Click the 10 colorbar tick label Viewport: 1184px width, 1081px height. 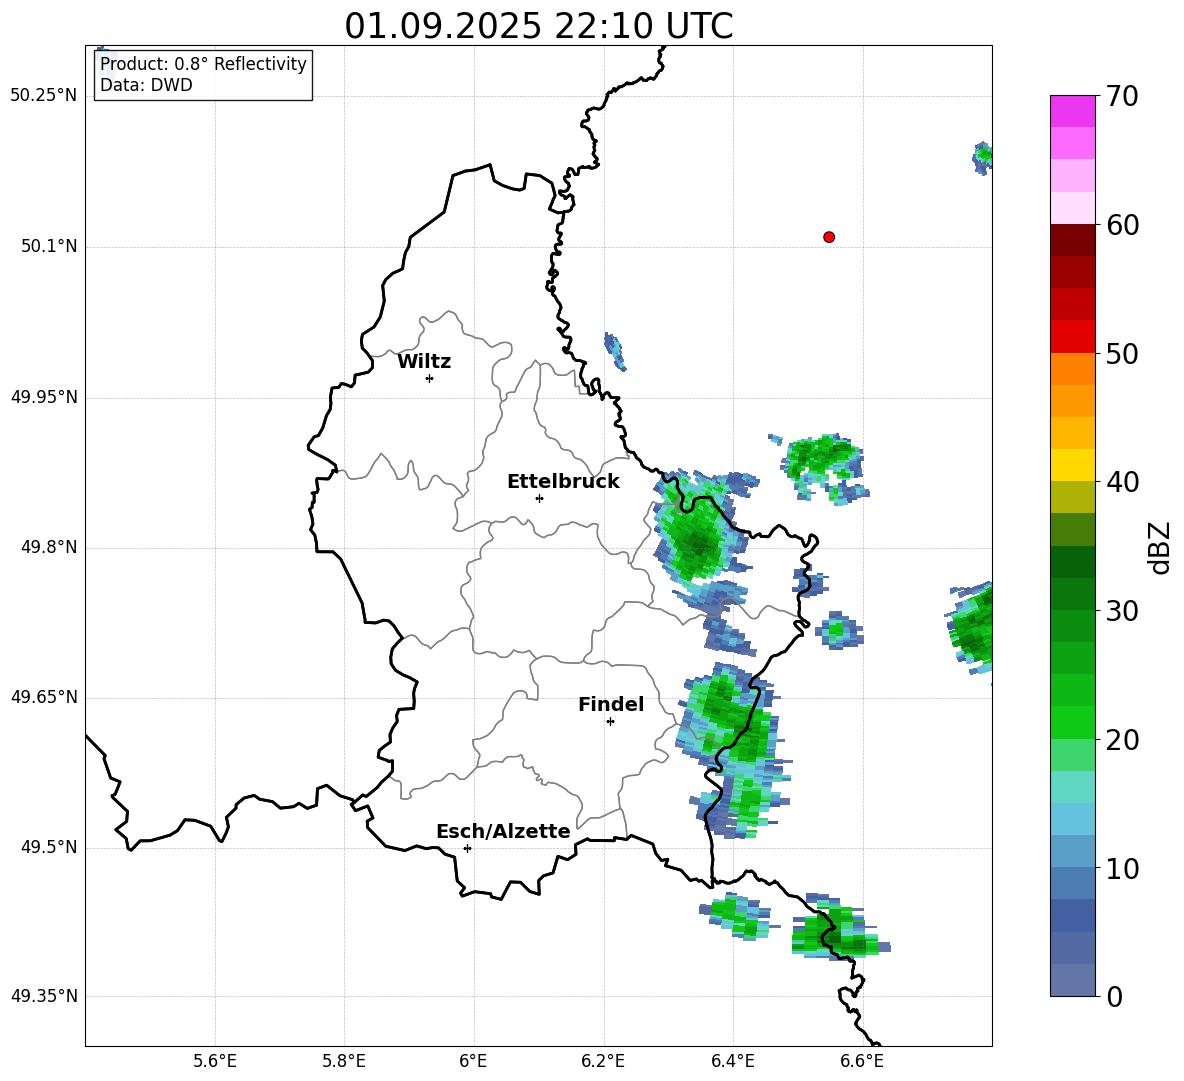(x=1122, y=868)
